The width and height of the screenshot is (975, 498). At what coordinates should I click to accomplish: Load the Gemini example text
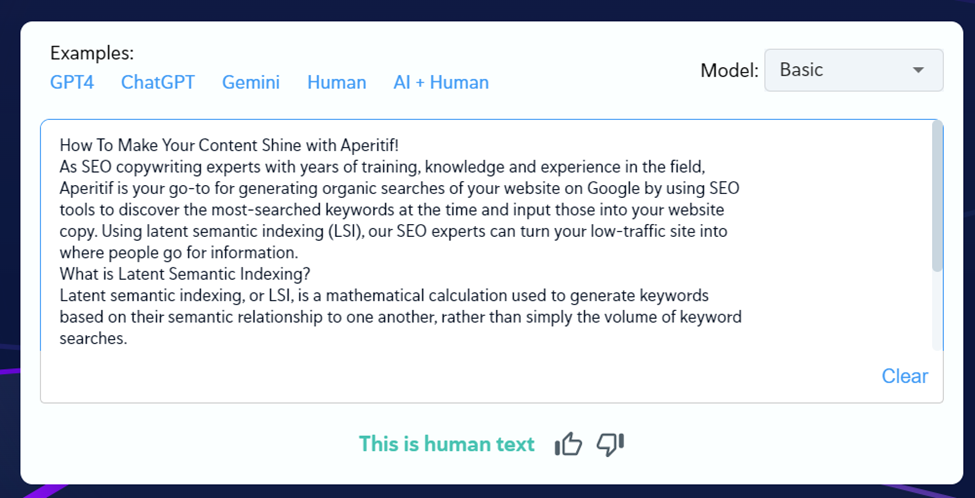tap(251, 82)
